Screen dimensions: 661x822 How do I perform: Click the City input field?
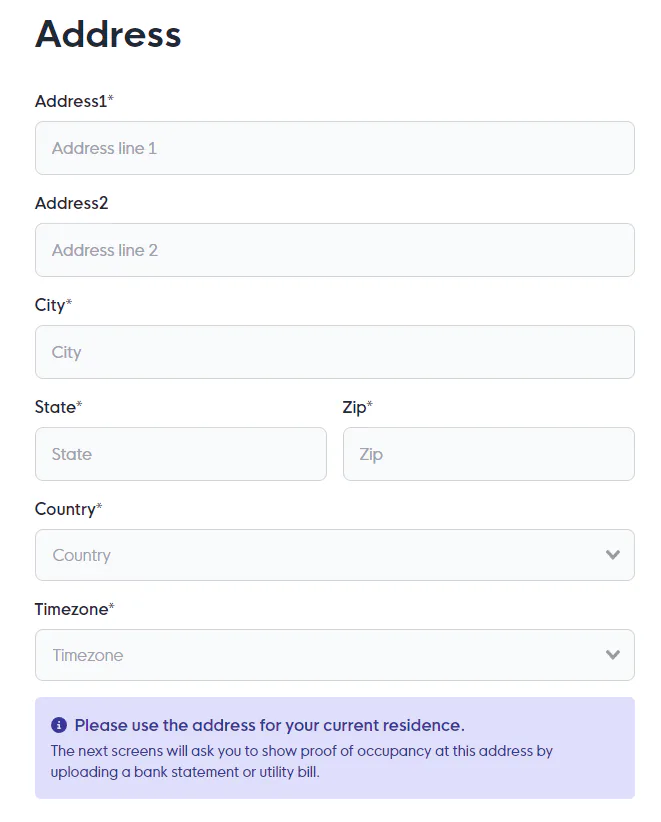tap(335, 351)
